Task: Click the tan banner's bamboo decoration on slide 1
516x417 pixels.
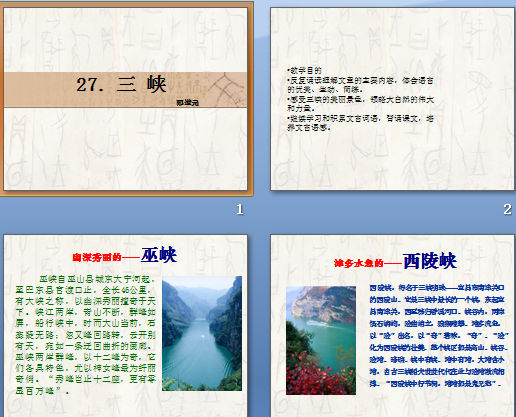Action: [227, 88]
